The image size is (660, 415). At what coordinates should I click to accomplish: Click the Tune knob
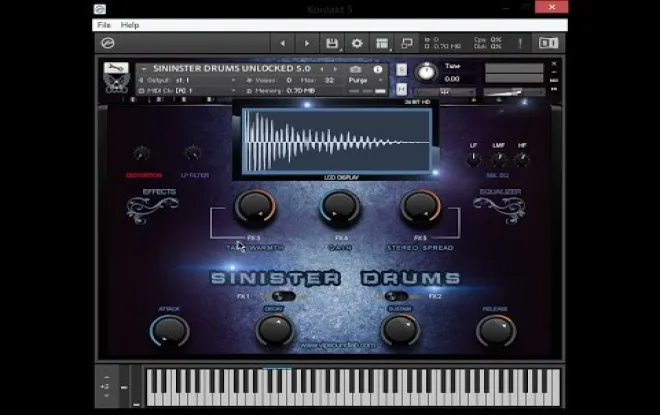point(426,72)
